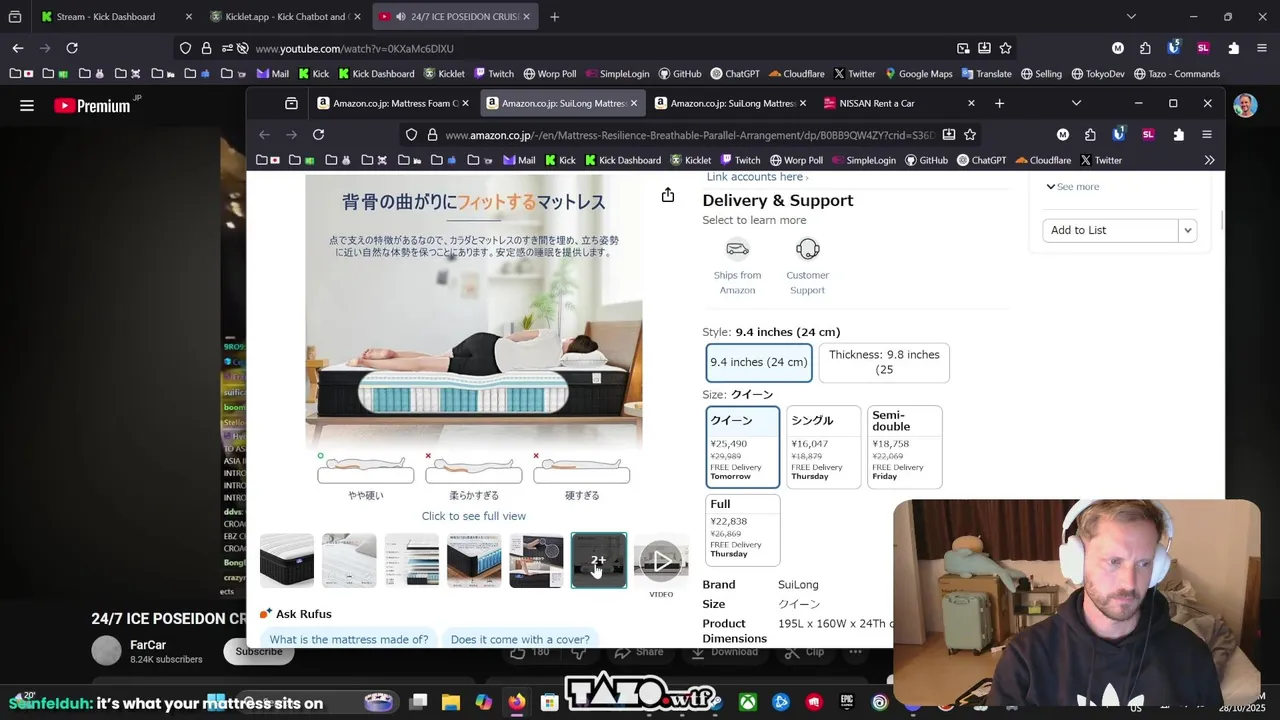Click to see full view link
Viewport: 1280px width, 720px height.
click(x=473, y=516)
